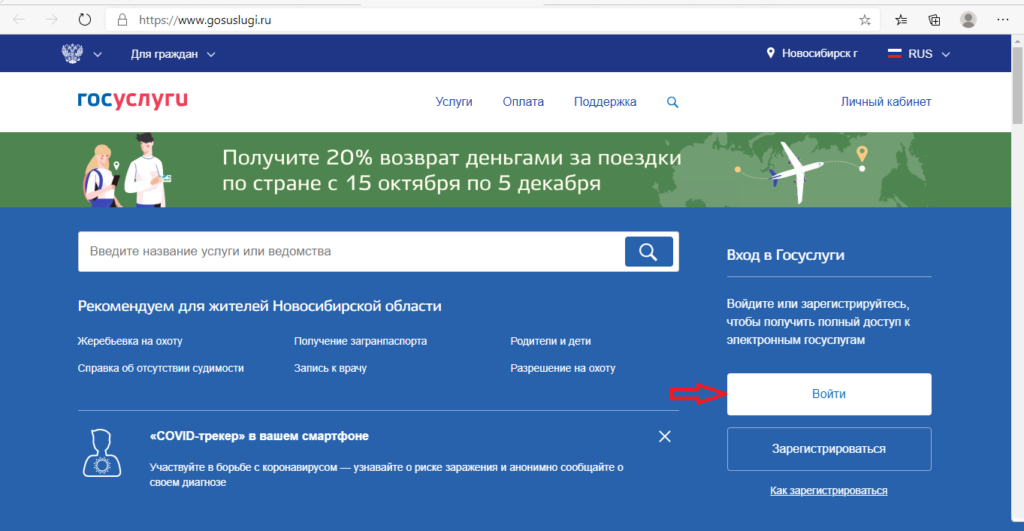Image resolution: width=1024 pixels, height=531 pixels.
Task: Click the COVID tracker person icon
Action: pos(102,453)
